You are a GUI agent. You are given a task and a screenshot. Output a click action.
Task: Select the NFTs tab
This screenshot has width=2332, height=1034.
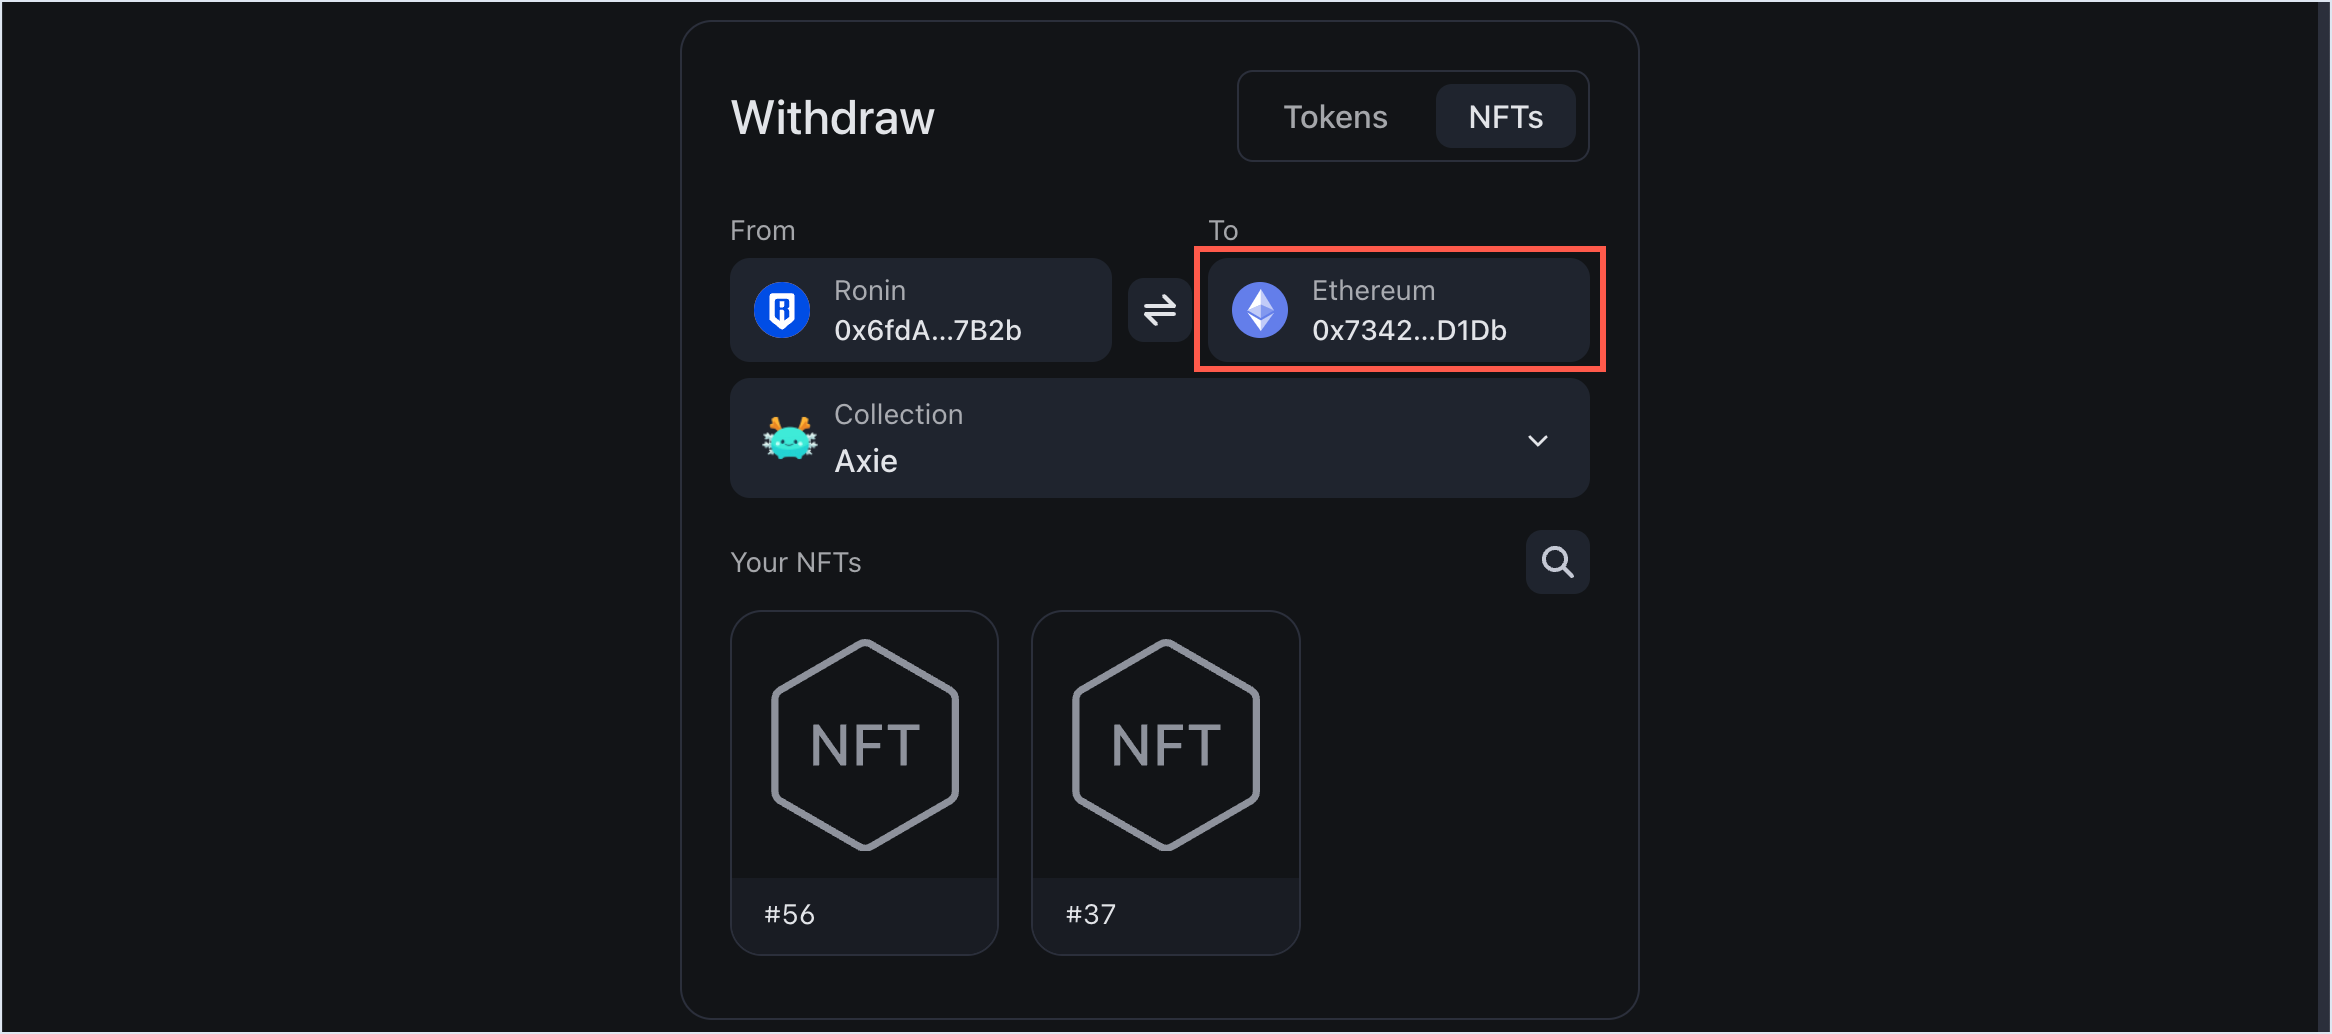point(1505,116)
